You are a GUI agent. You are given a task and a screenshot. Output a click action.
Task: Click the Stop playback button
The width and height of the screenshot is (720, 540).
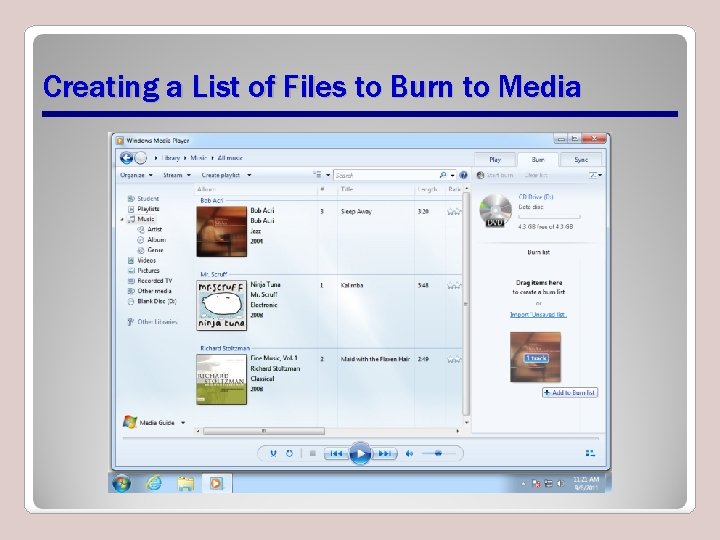click(x=313, y=453)
